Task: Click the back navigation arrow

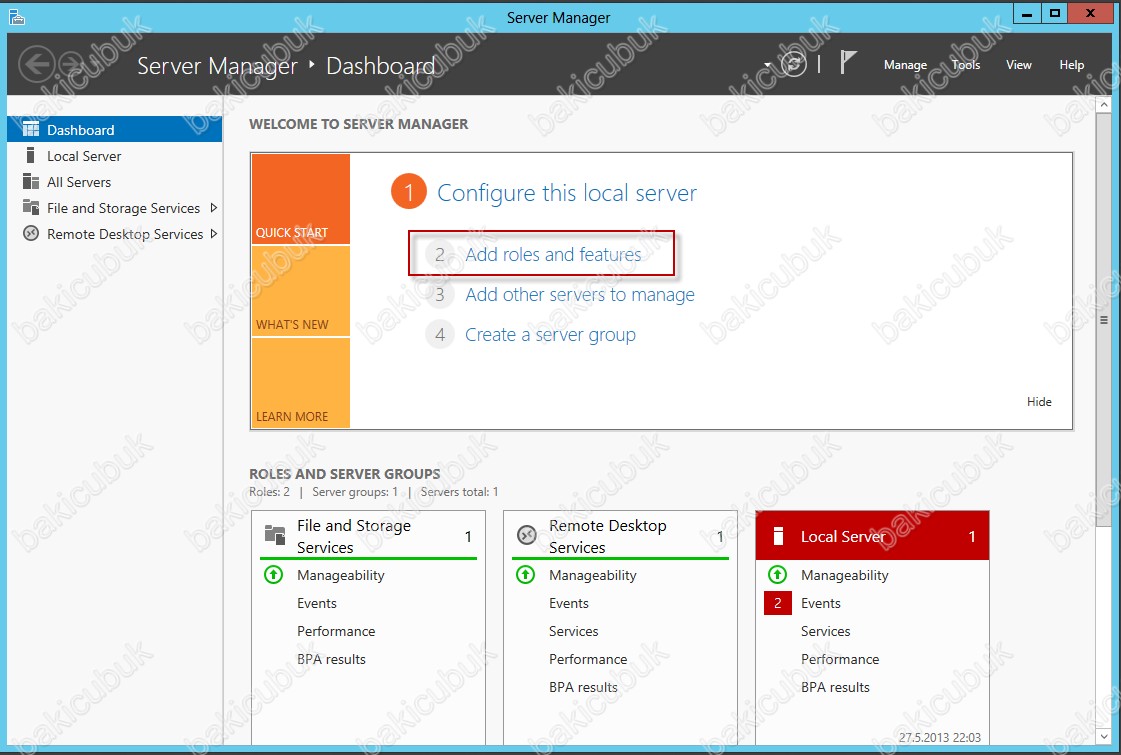Action: (x=36, y=64)
